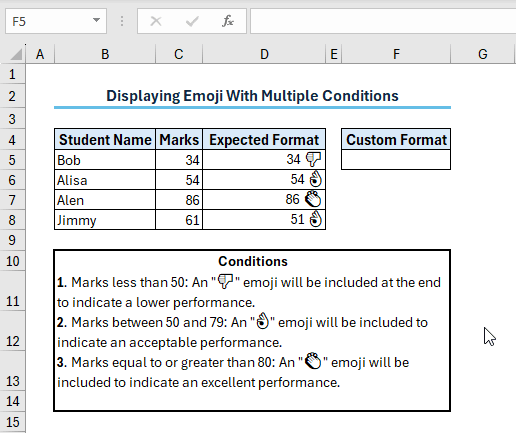Select column G header
516x433 pixels.
click(x=483, y=54)
